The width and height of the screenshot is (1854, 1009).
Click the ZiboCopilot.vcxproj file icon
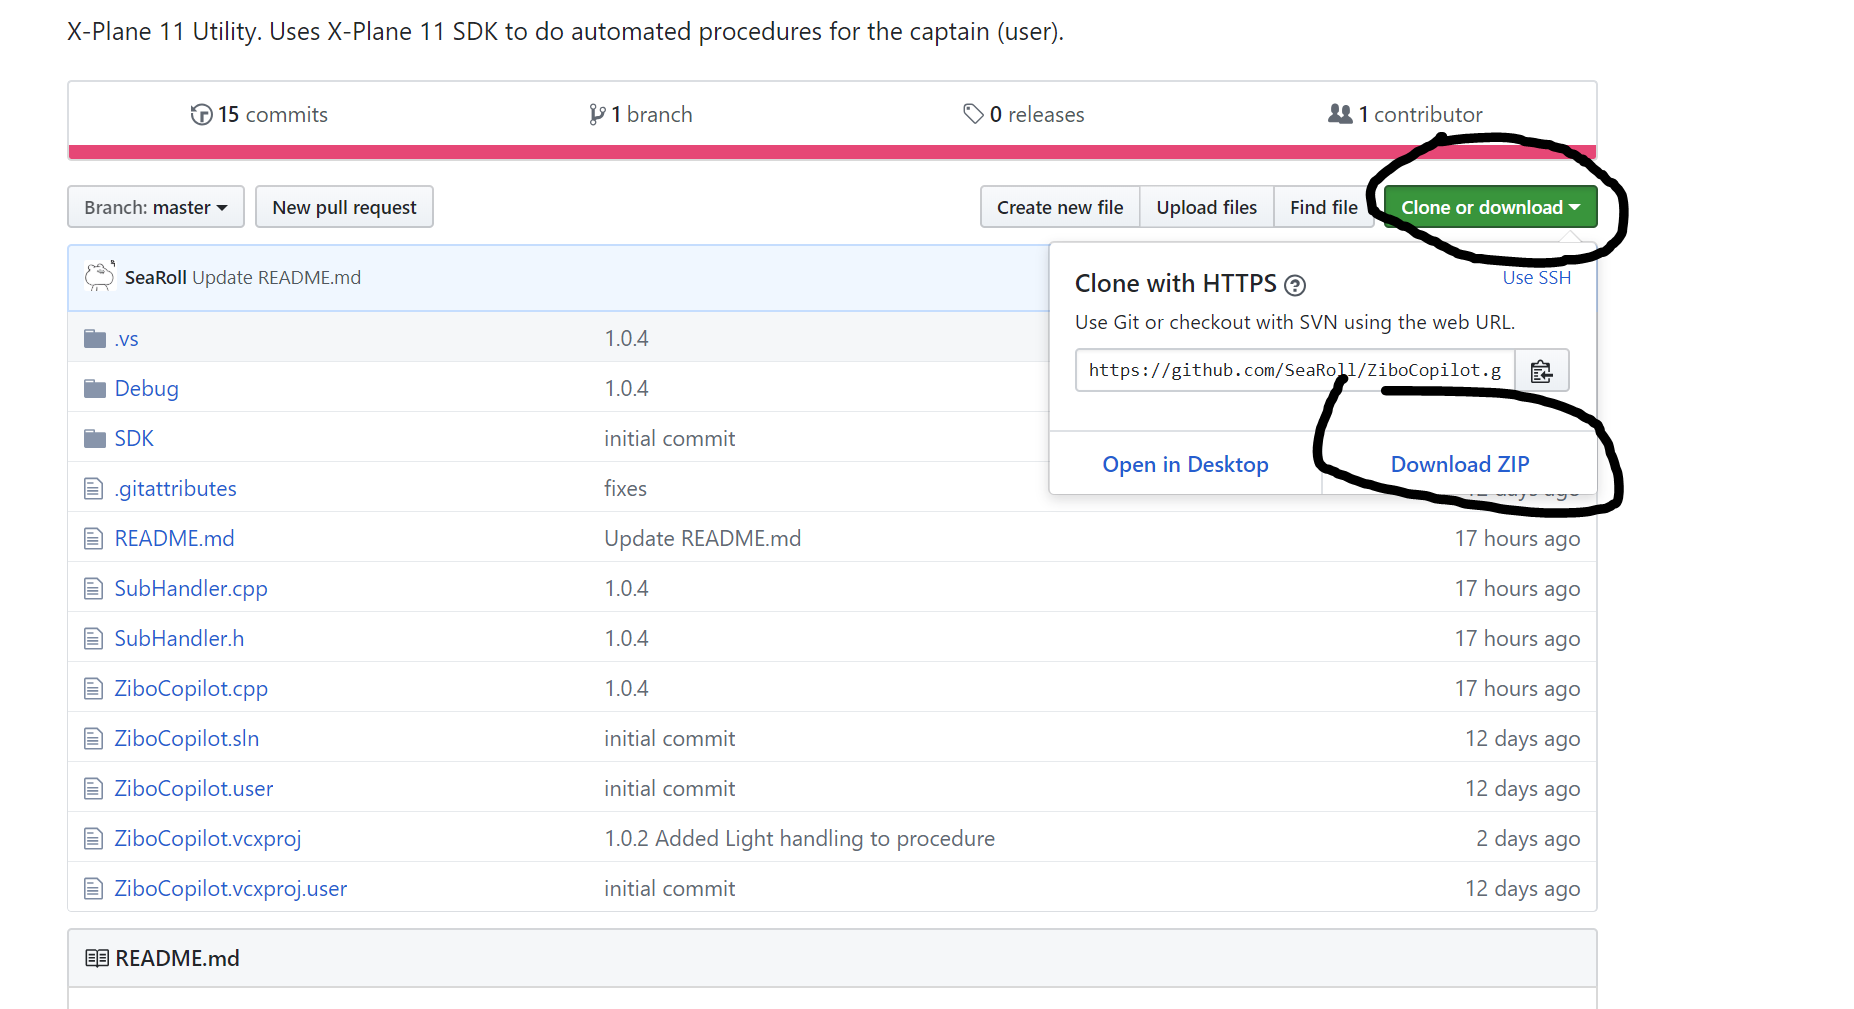pyautogui.click(x=93, y=838)
